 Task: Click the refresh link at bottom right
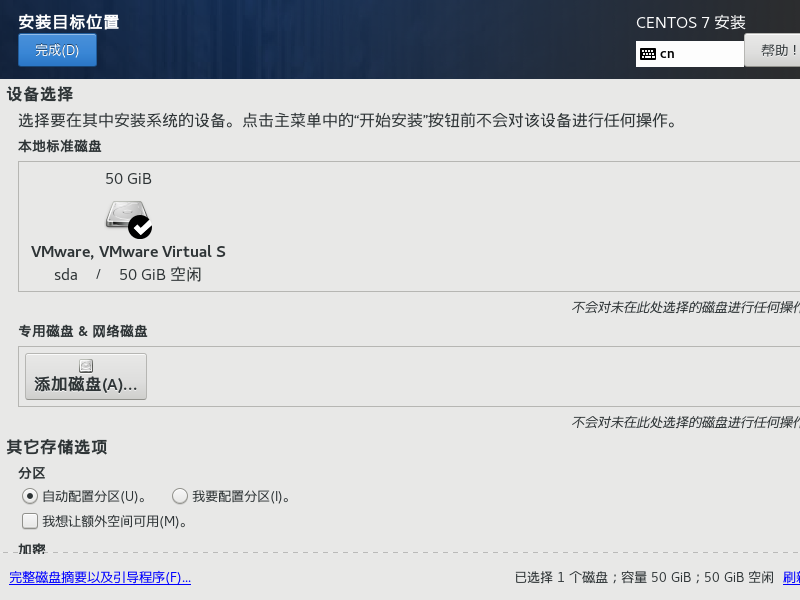[791, 578]
